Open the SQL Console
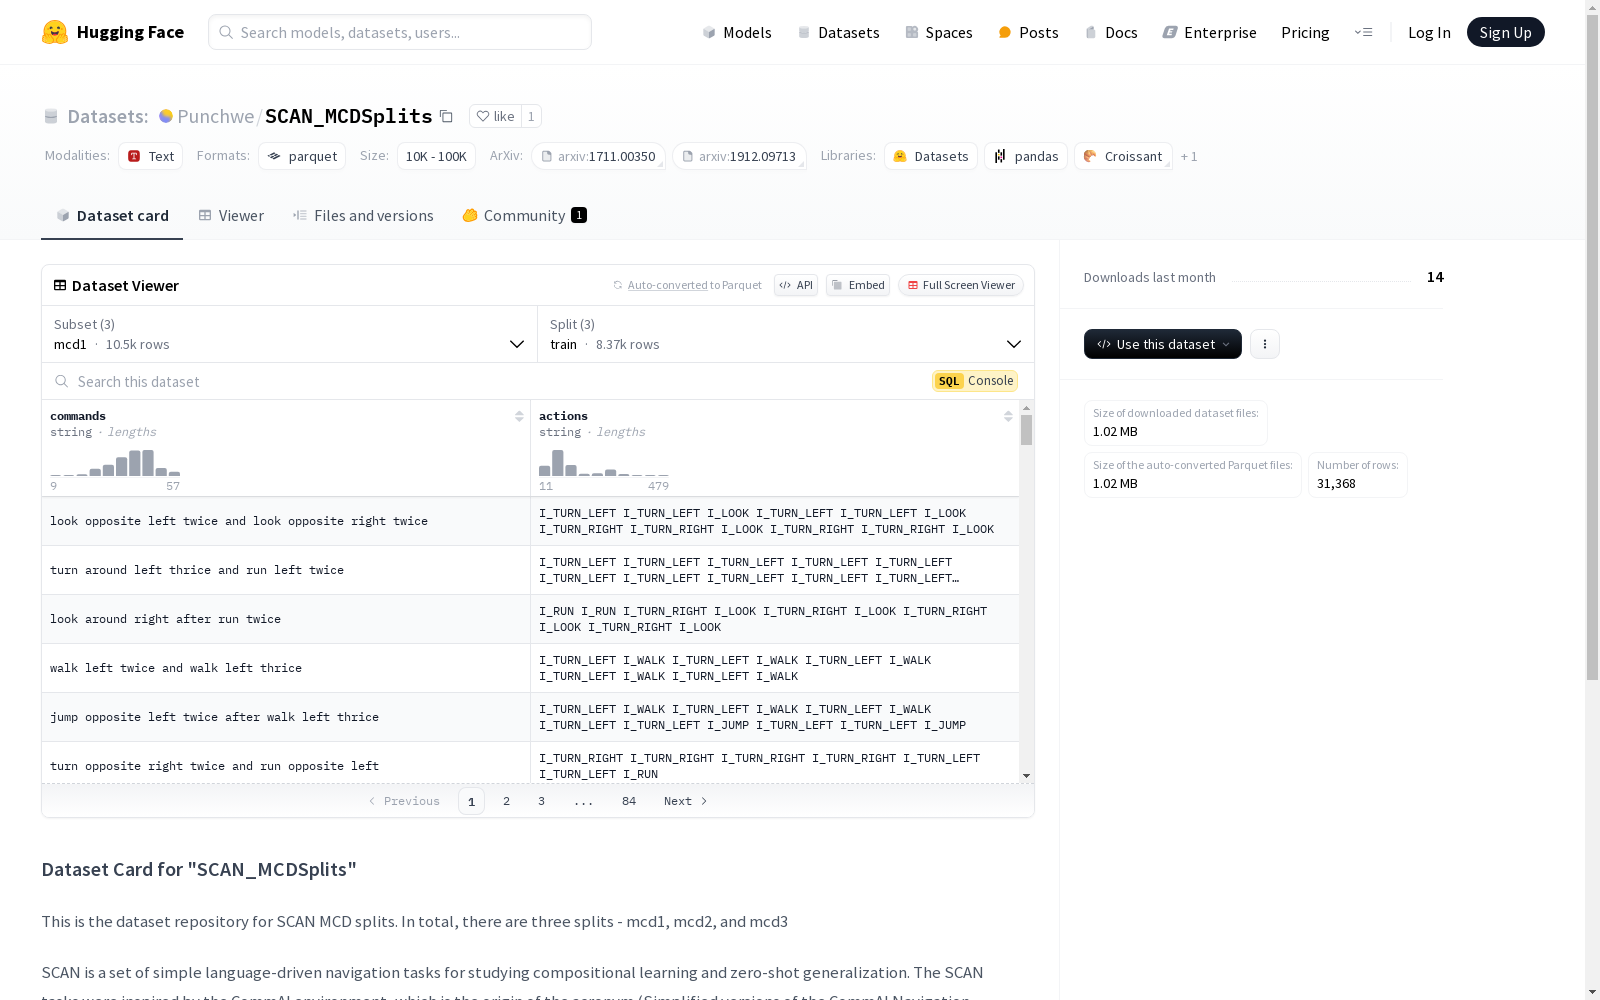 pyautogui.click(x=975, y=381)
